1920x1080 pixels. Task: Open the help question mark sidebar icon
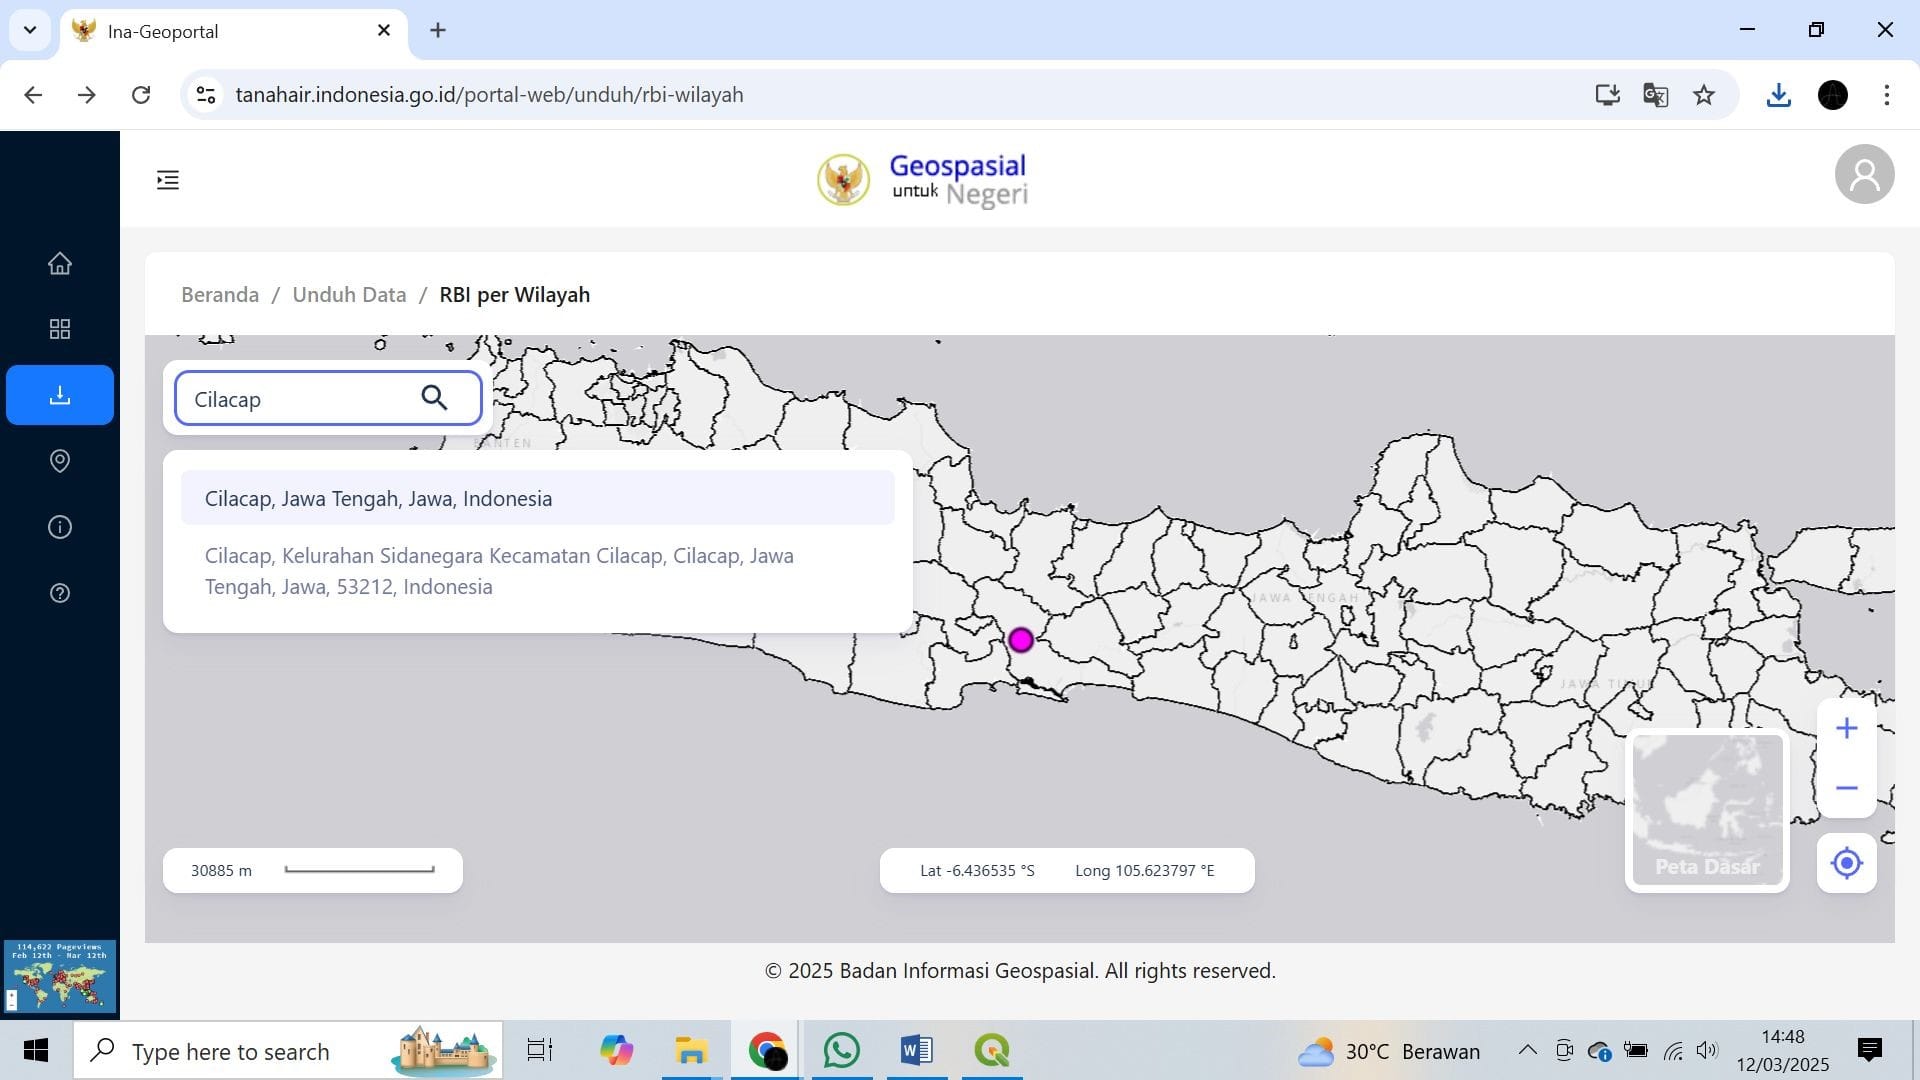click(x=60, y=593)
